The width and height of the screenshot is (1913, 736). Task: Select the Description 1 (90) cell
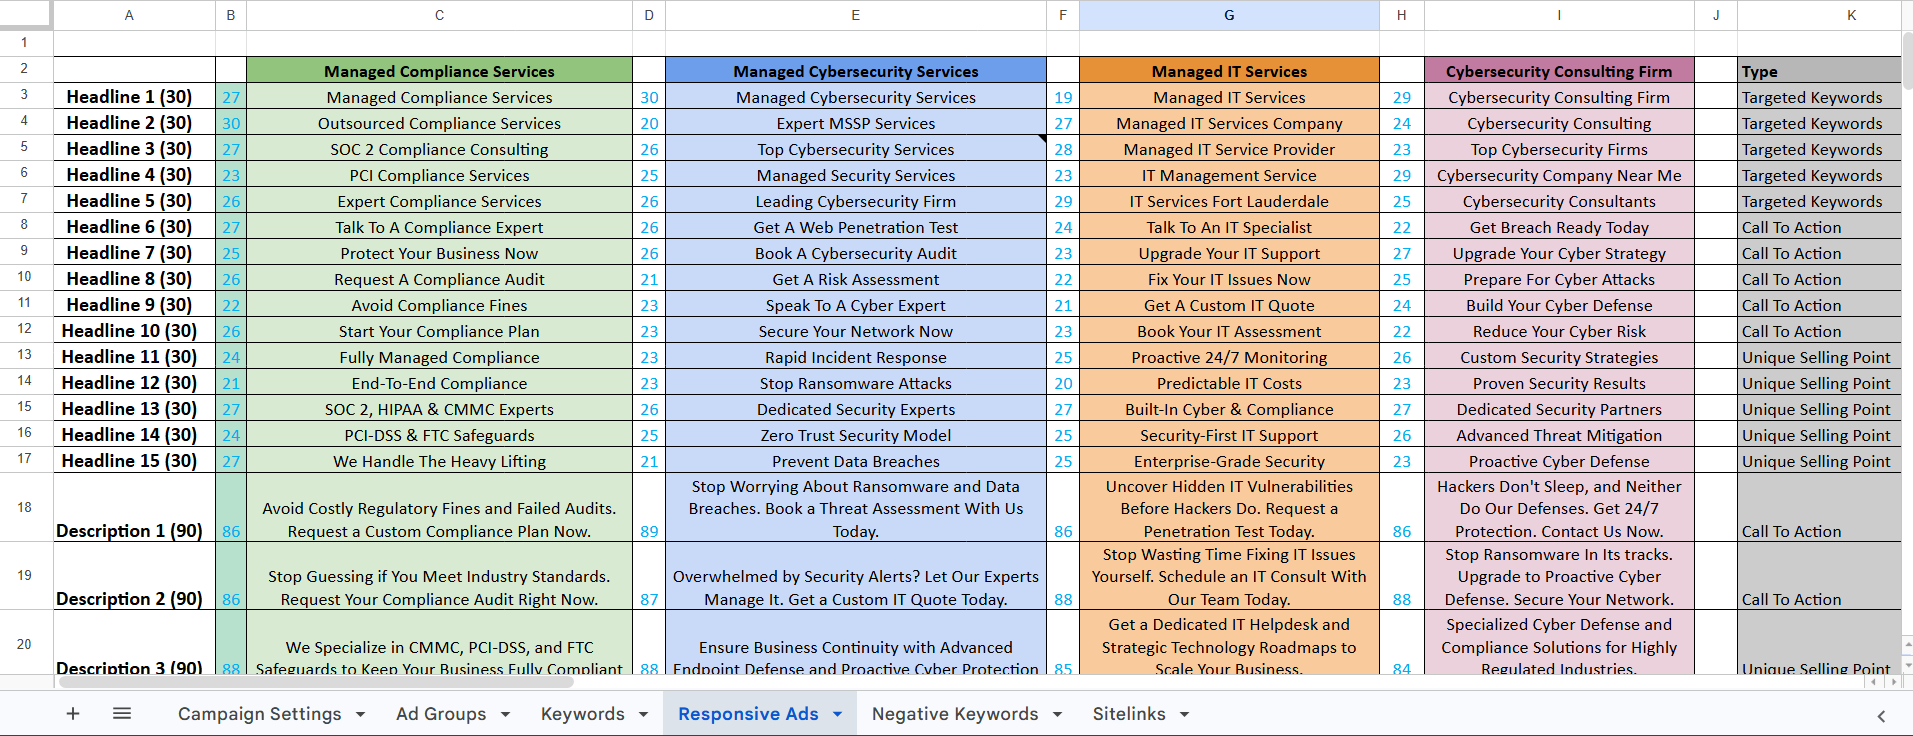click(134, 507)
